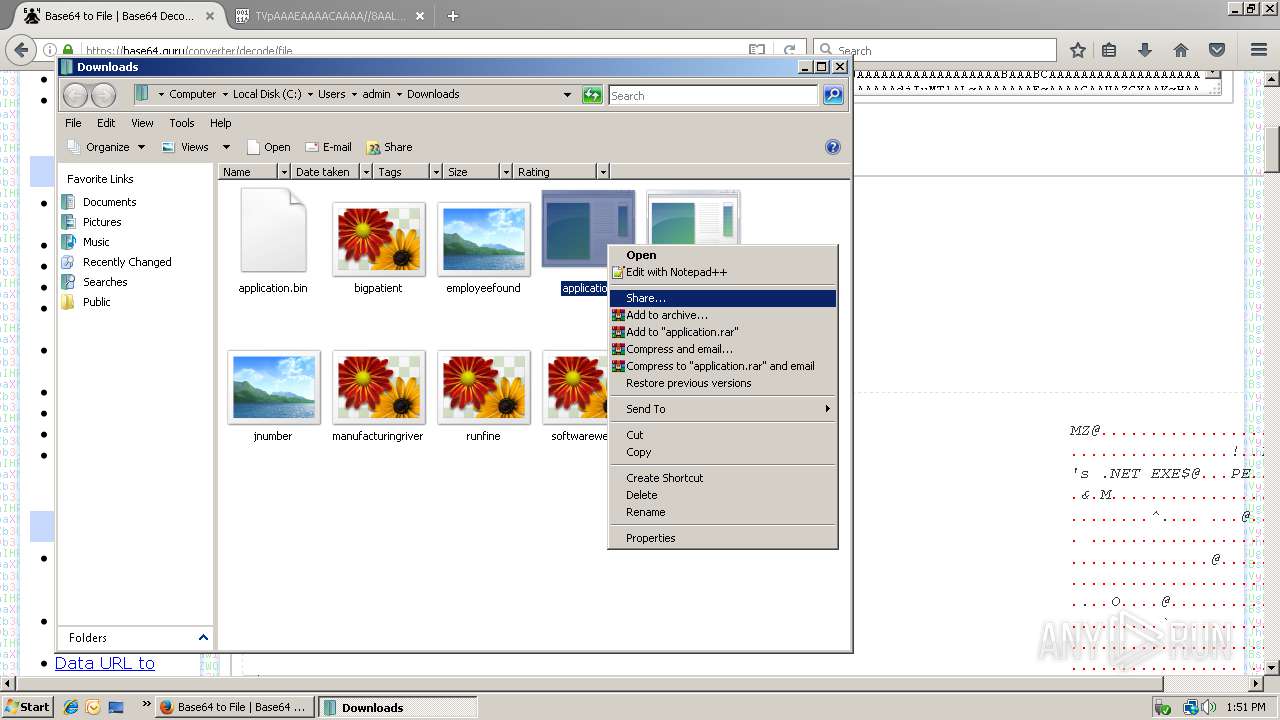Open Firefox downloads arrow icon
This screenshot has height=720, width=1280.
(x=1145, y=50)
